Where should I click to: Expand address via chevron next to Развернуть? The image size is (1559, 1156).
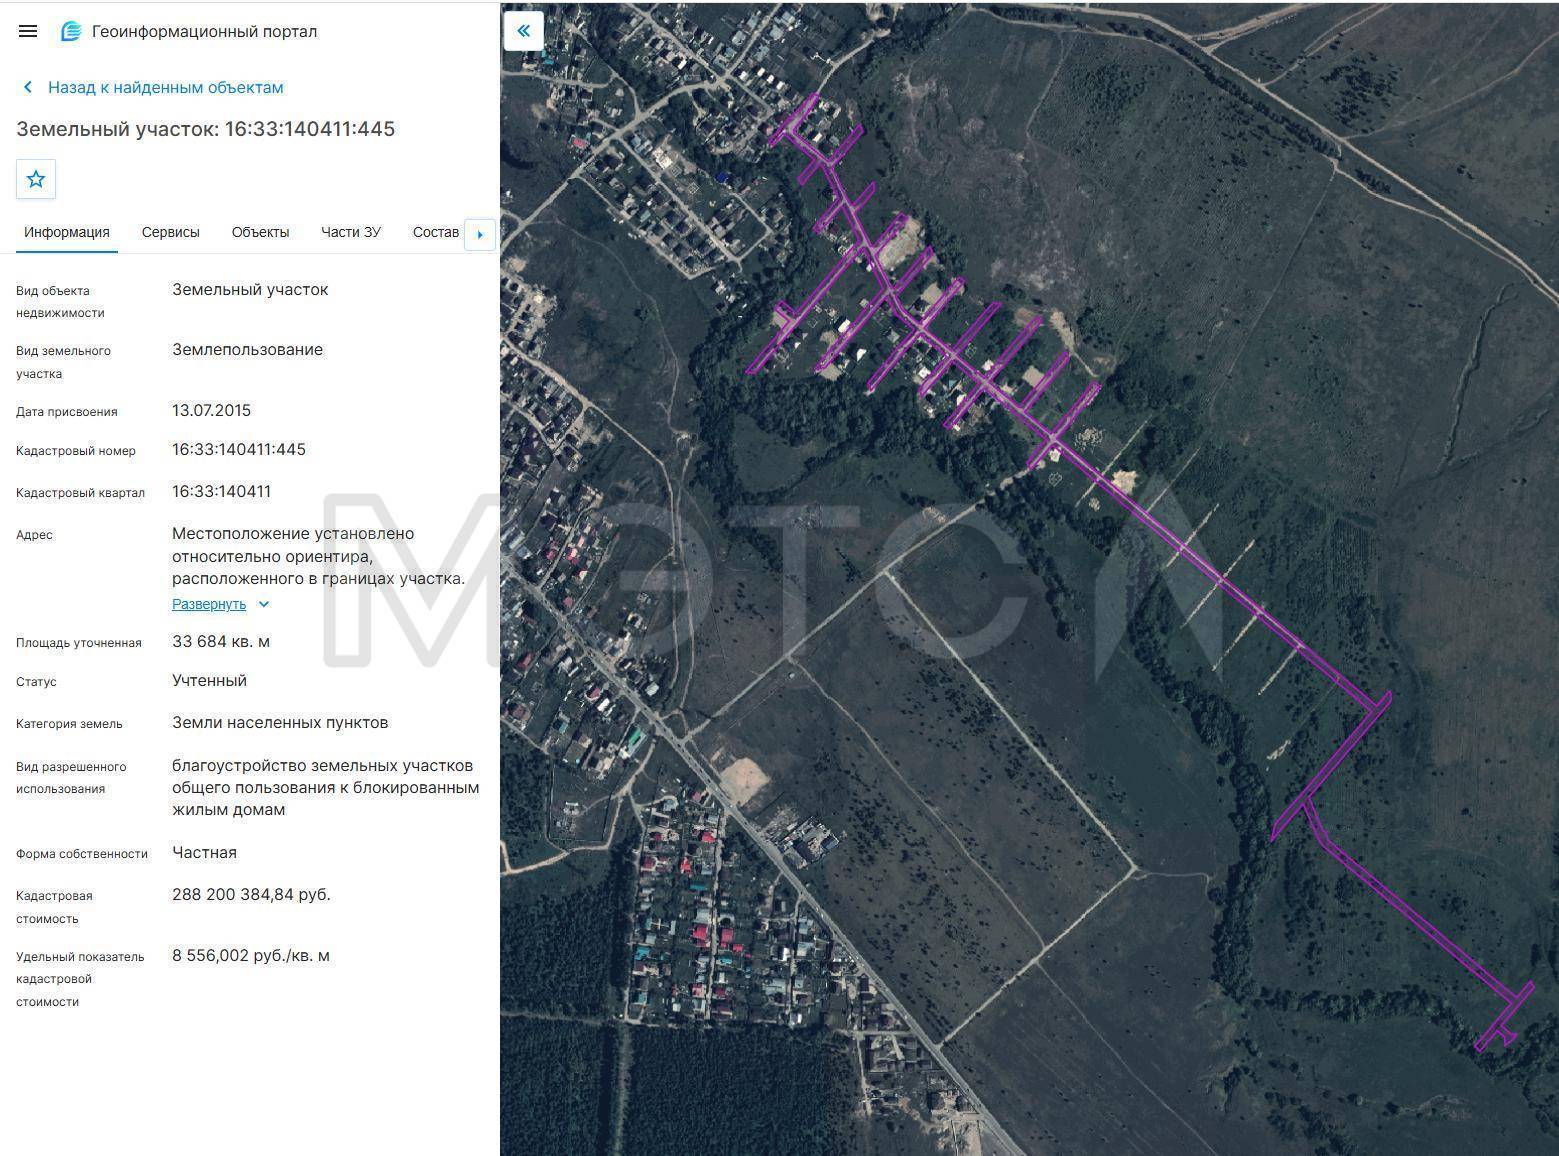point(264,604)
